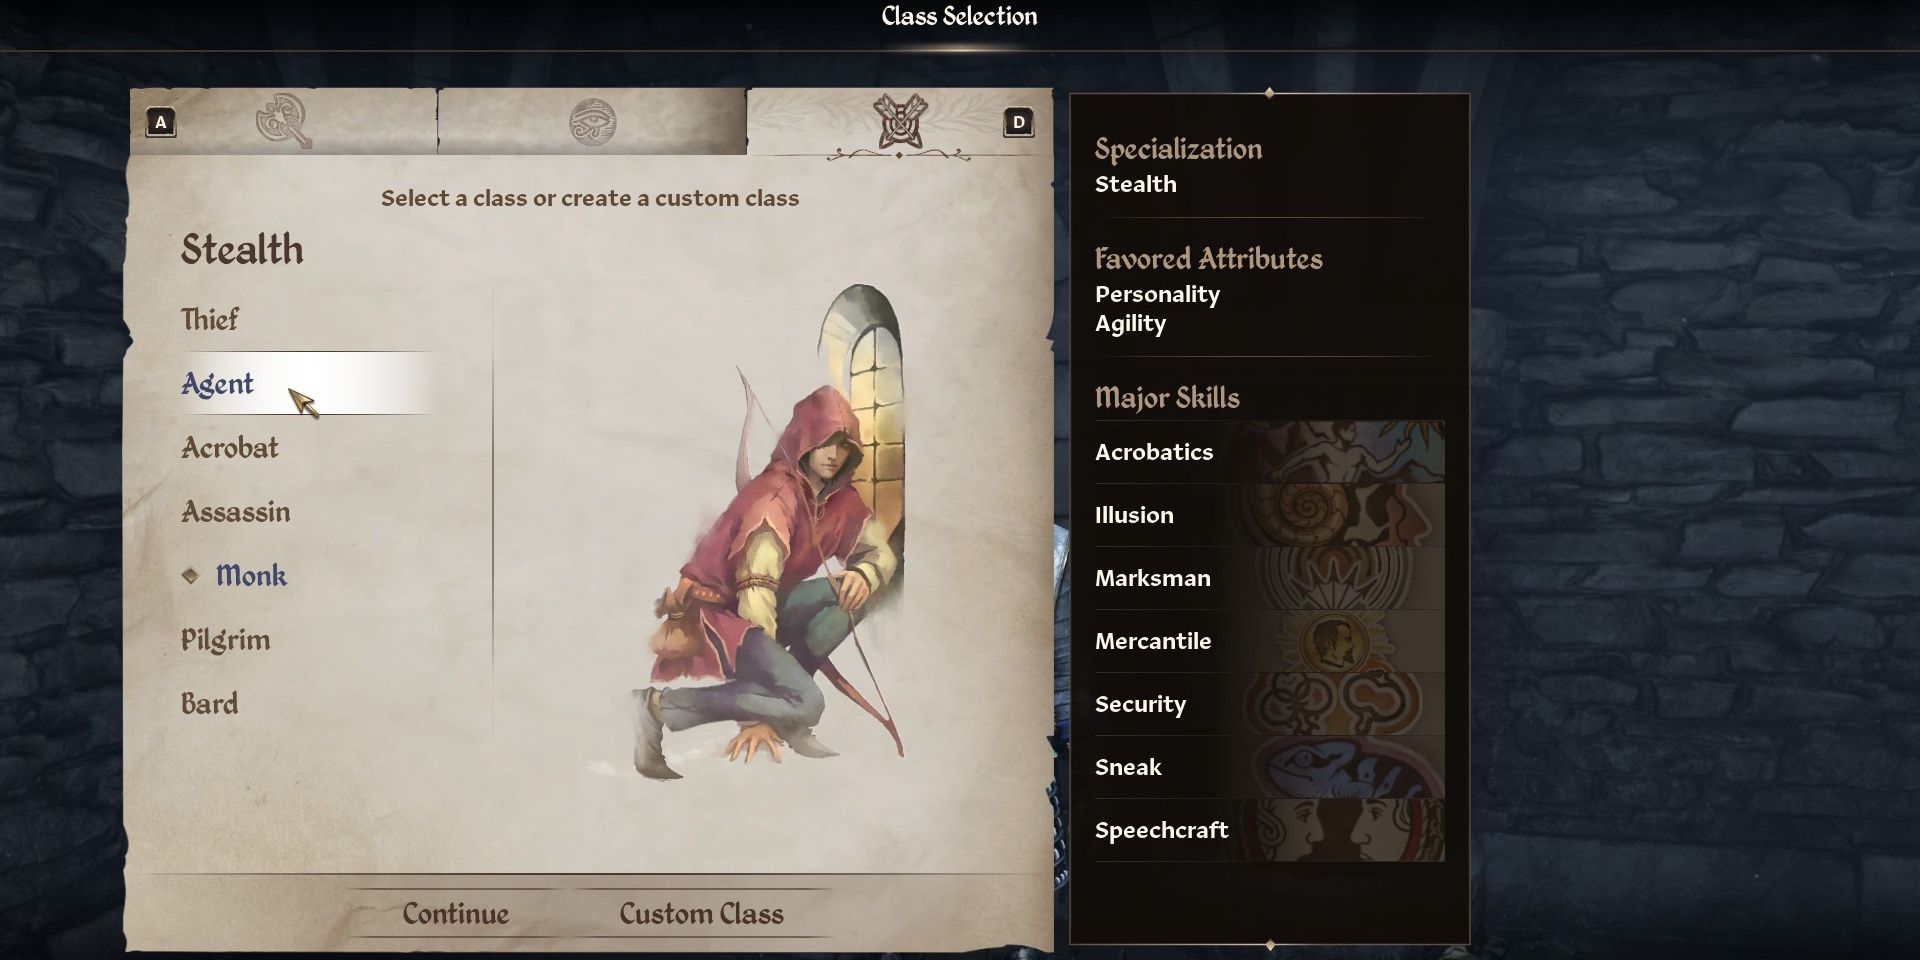Pick the Bard class
Image resolution: width=1920 pixels, height=960 pixels.
[x=209, y=703]
